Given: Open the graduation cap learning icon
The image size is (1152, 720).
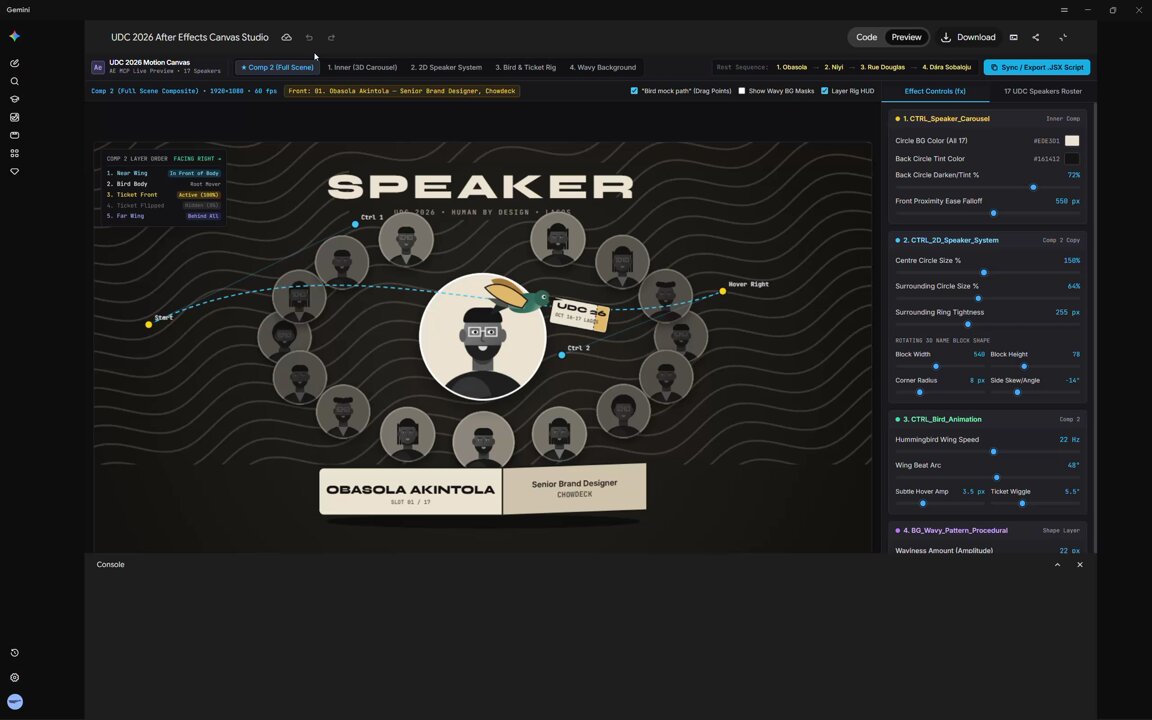Looking at the screenshot, I should pyautogui.click(x=15, y=99).
